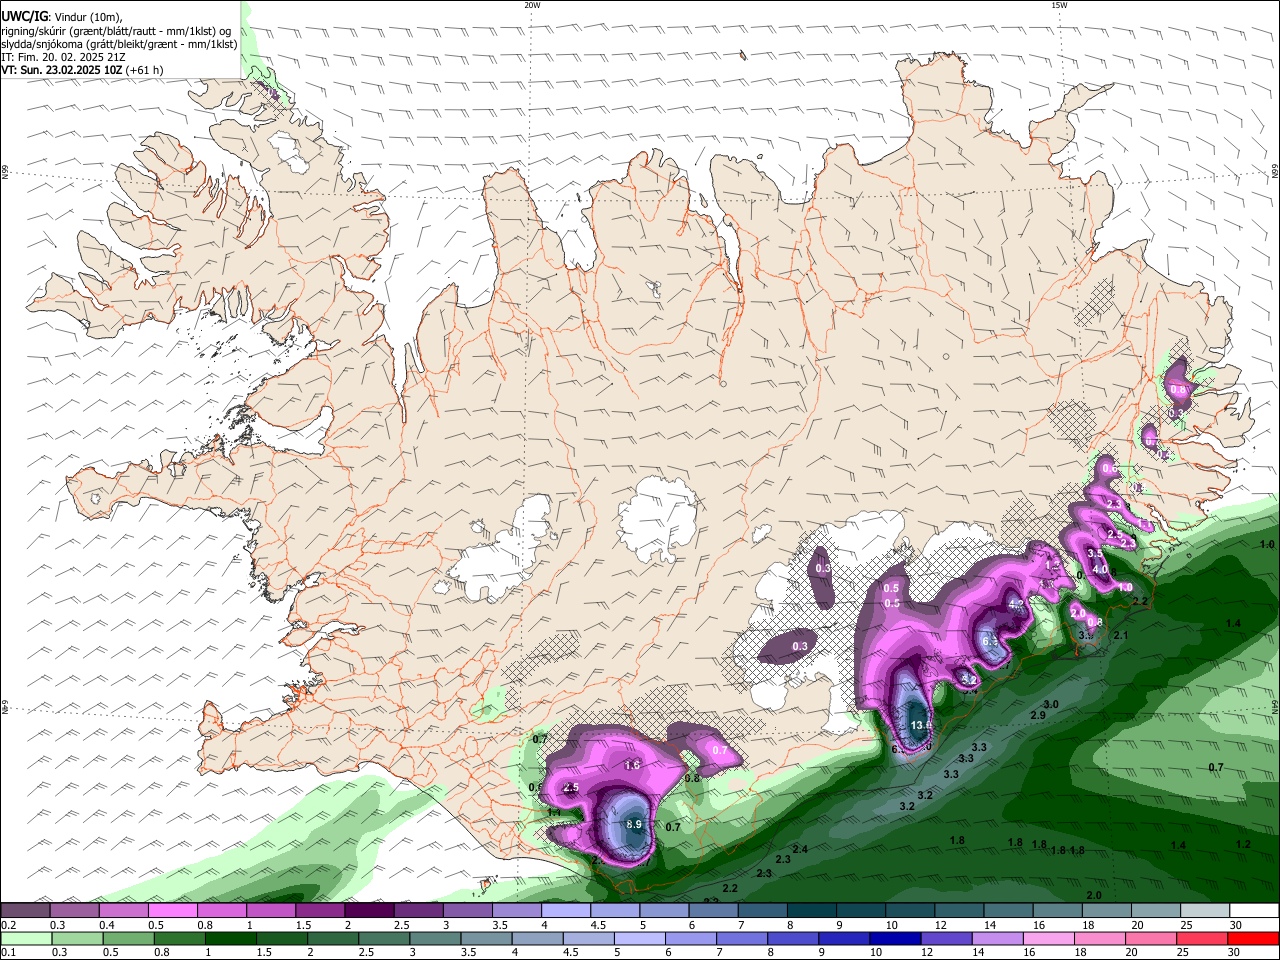Click the 'IT: Fim. 20. 02. 2025 21Z' line
This screenshot has width=1280, height=960.
pyautogui.click(x=63, y=57)
